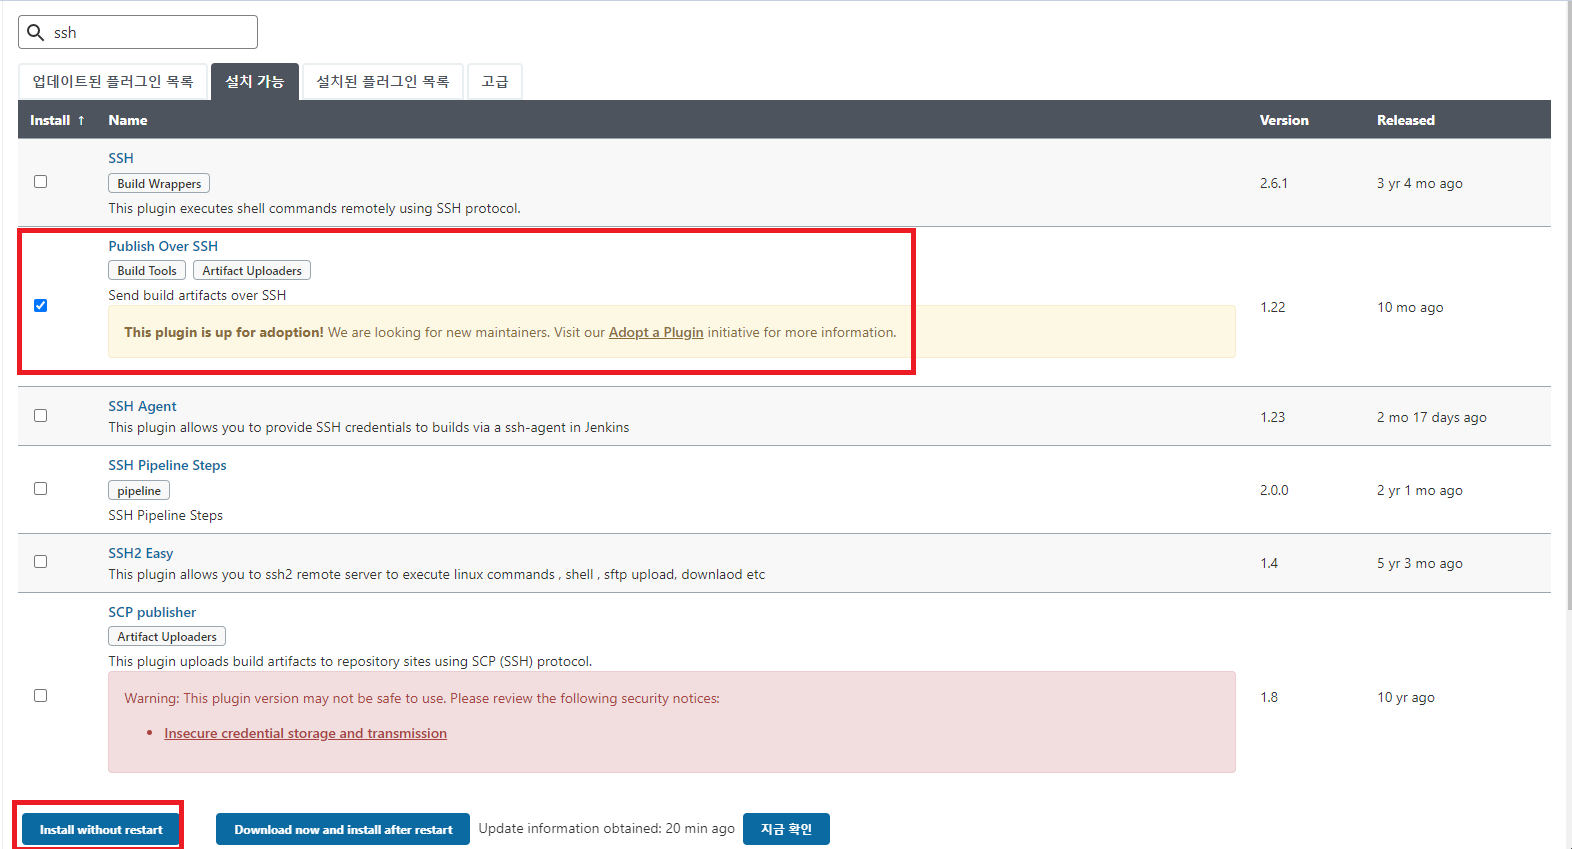Image resolution: width=1572 pixels, height=849 pixels.
Task: Click Artifact Uploaders tag under Publish Over SSH
Action: click(x=252, y=271)
